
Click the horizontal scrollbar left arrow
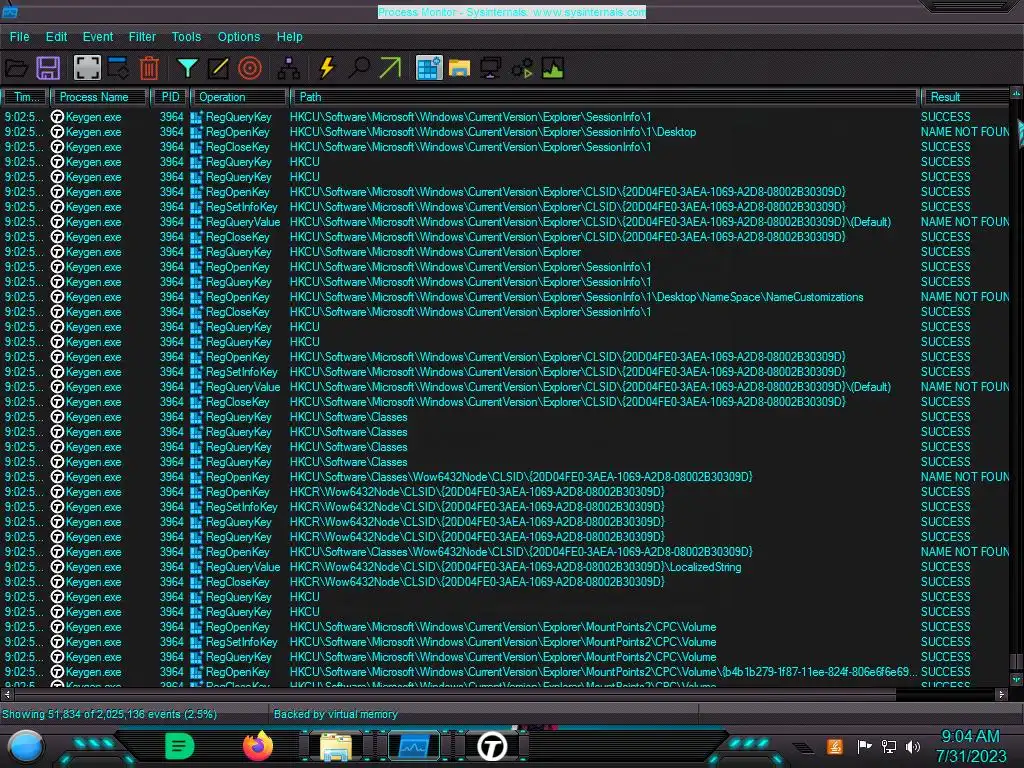[7, 695]
